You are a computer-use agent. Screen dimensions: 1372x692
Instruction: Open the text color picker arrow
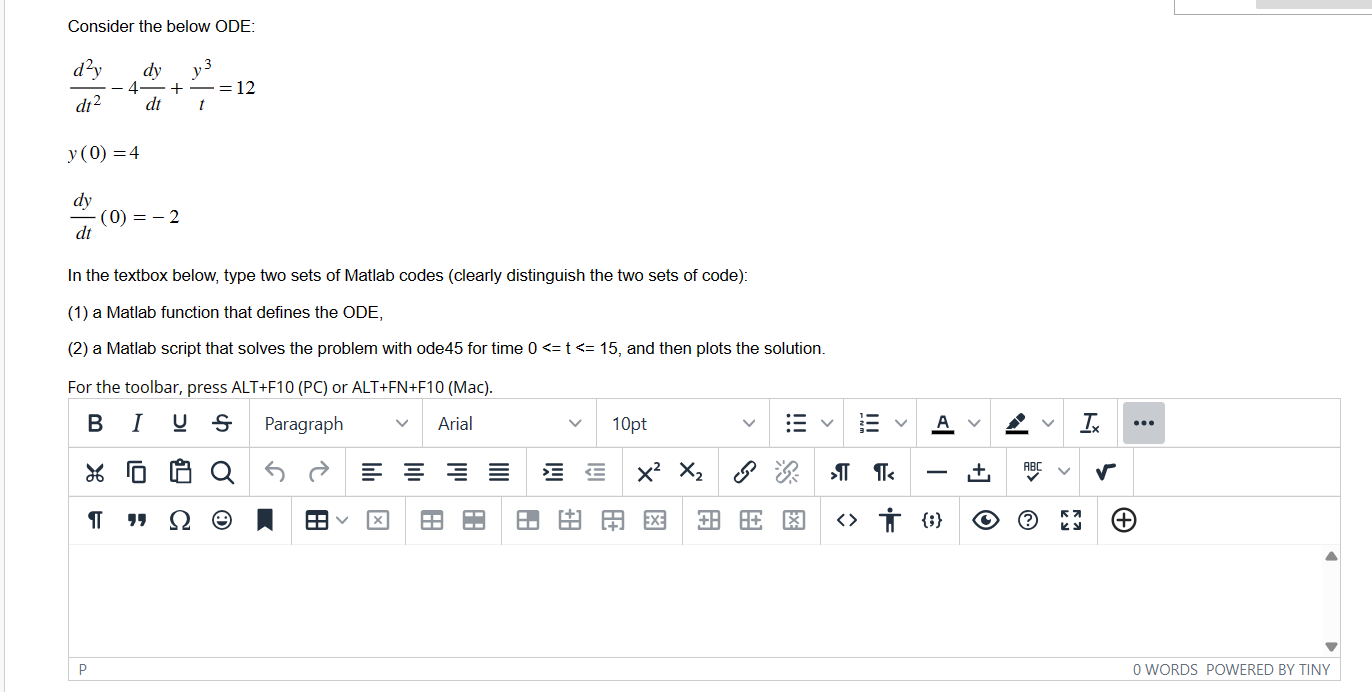(x=973, y=424)
